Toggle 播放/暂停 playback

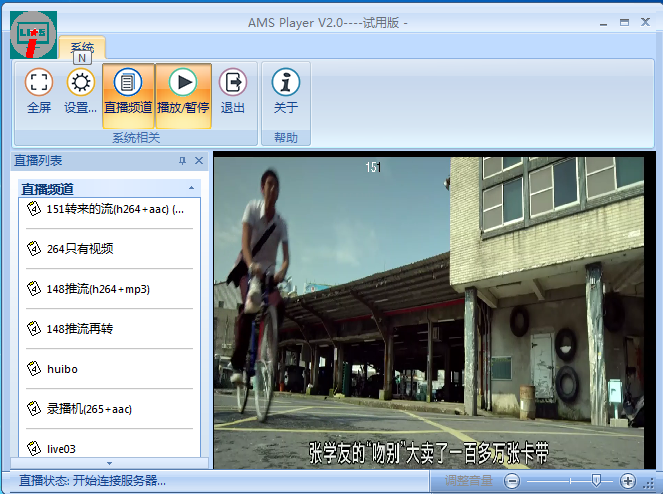183,92
